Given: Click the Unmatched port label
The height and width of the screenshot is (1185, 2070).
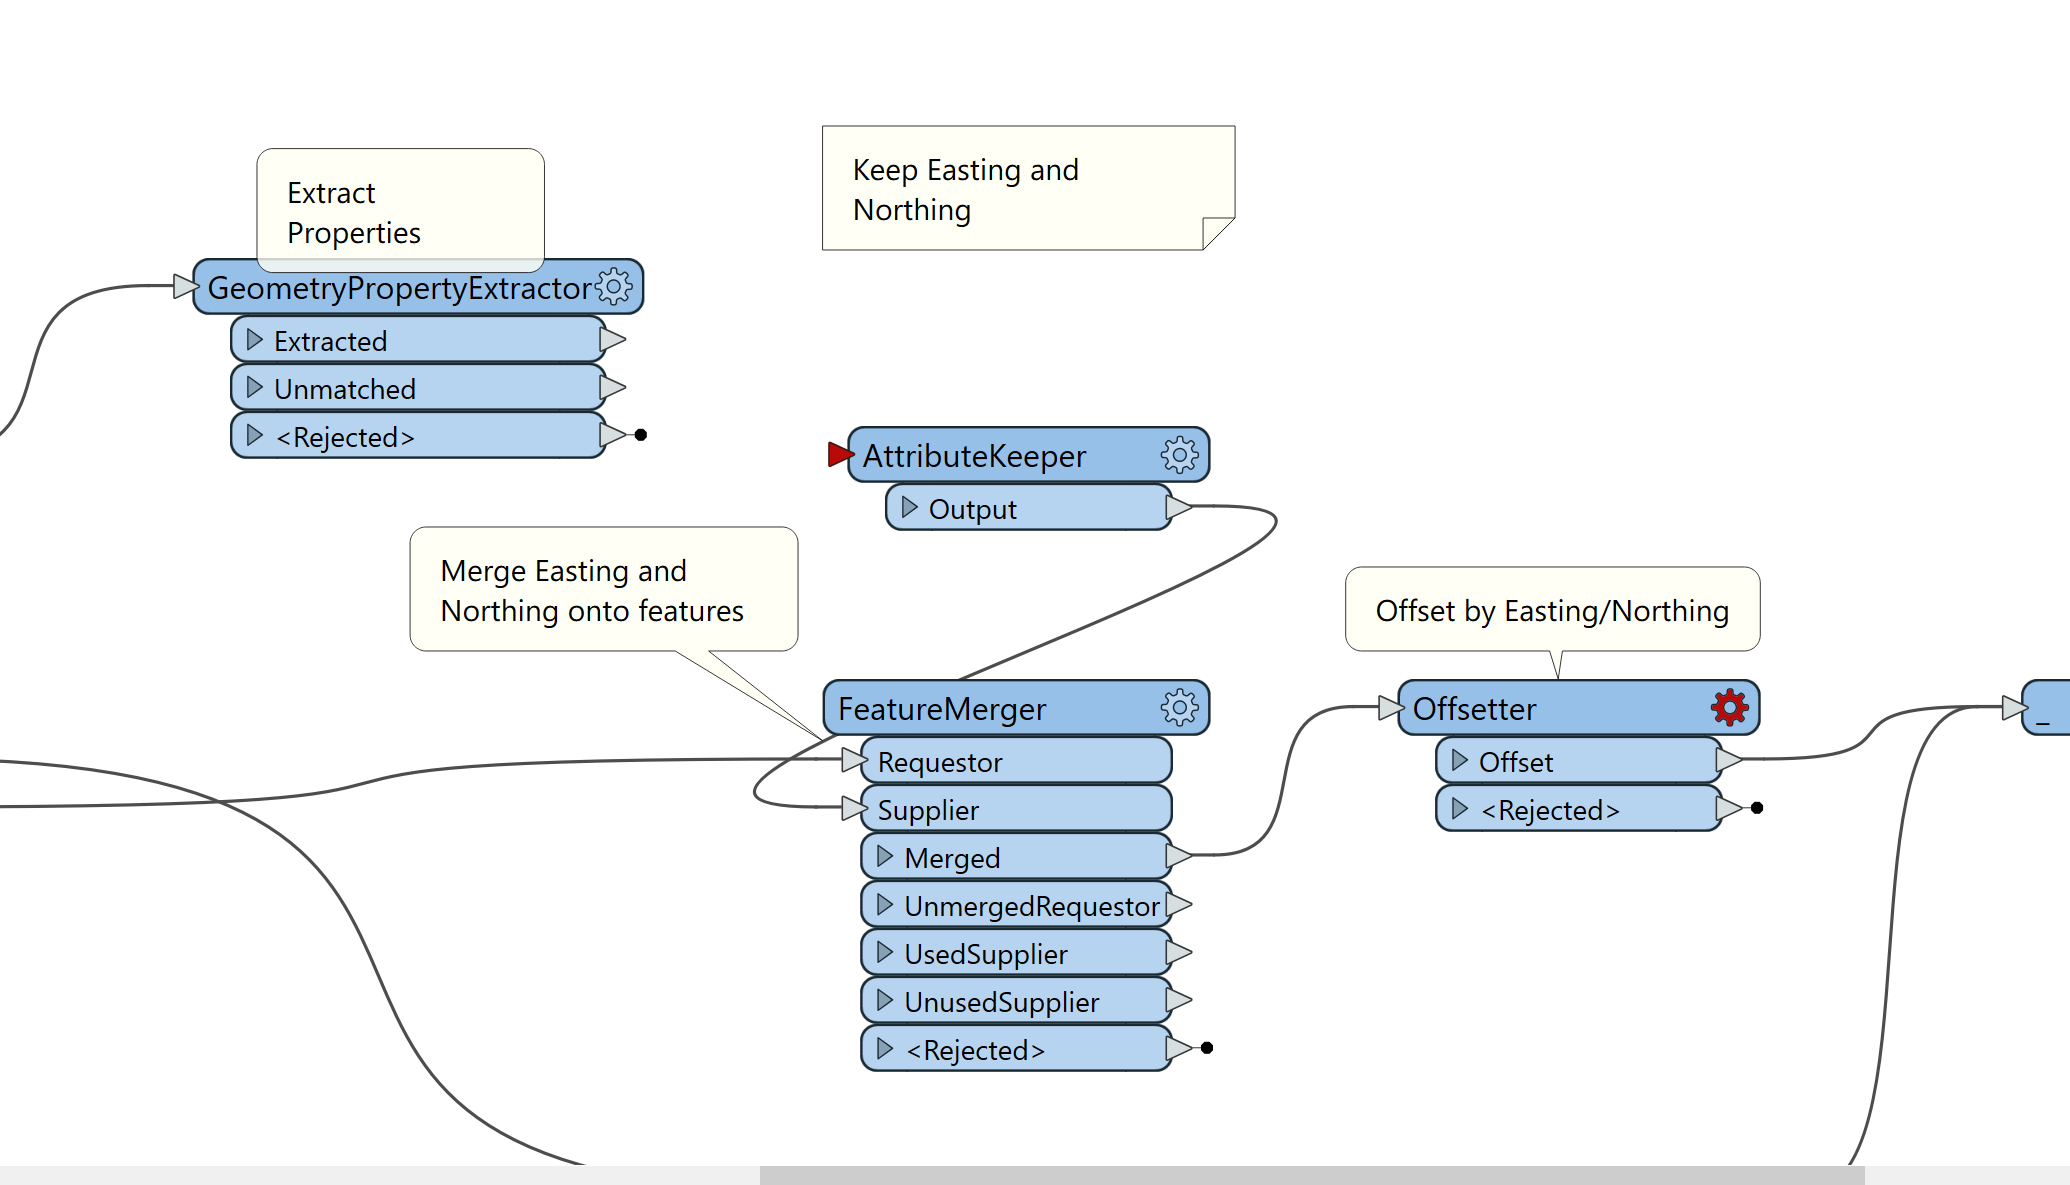Looking at the screenshot, I should 345,389.
